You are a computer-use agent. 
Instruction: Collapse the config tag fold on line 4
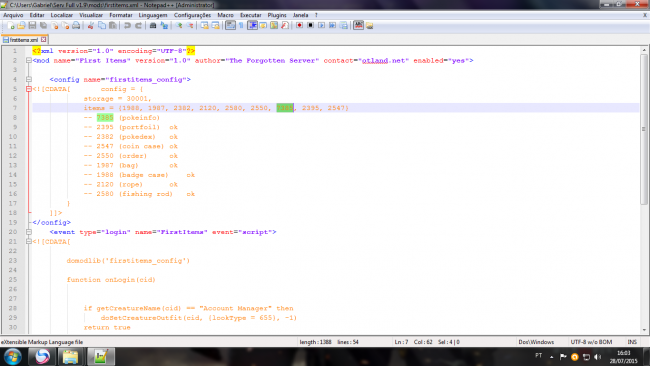(x=29, y=79)
